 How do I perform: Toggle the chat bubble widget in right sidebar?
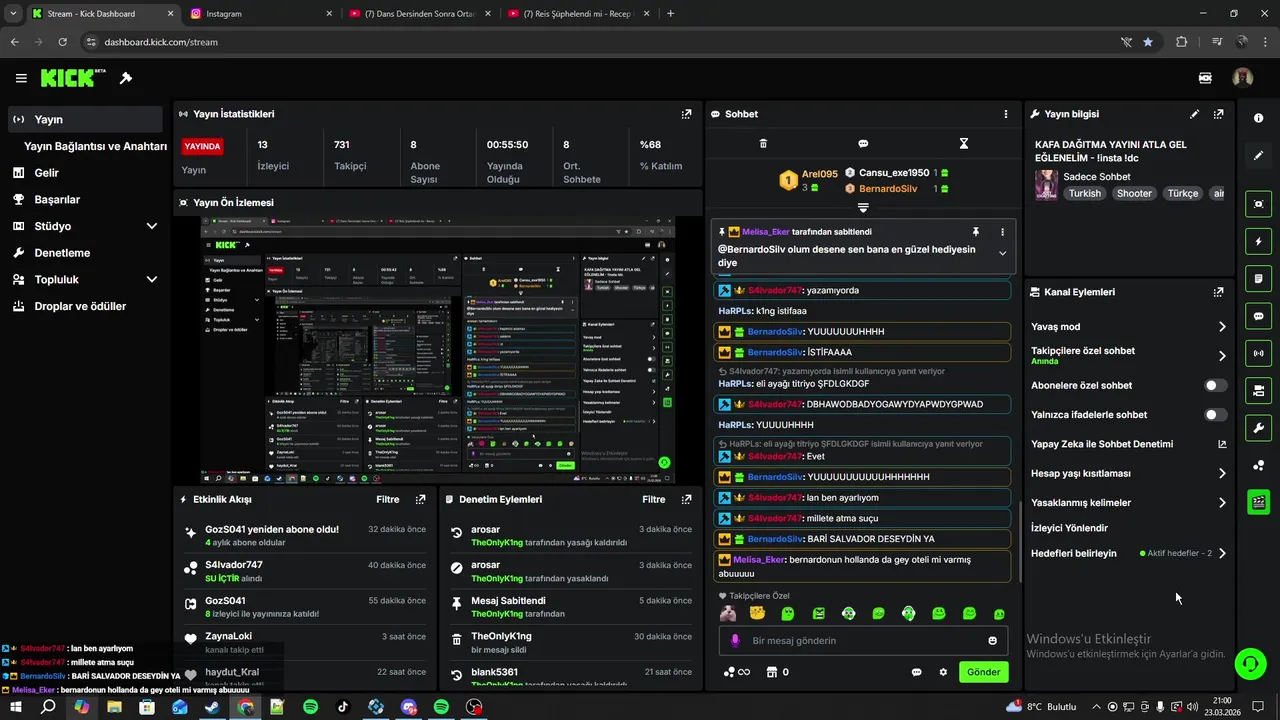(x=1258, y=316)
